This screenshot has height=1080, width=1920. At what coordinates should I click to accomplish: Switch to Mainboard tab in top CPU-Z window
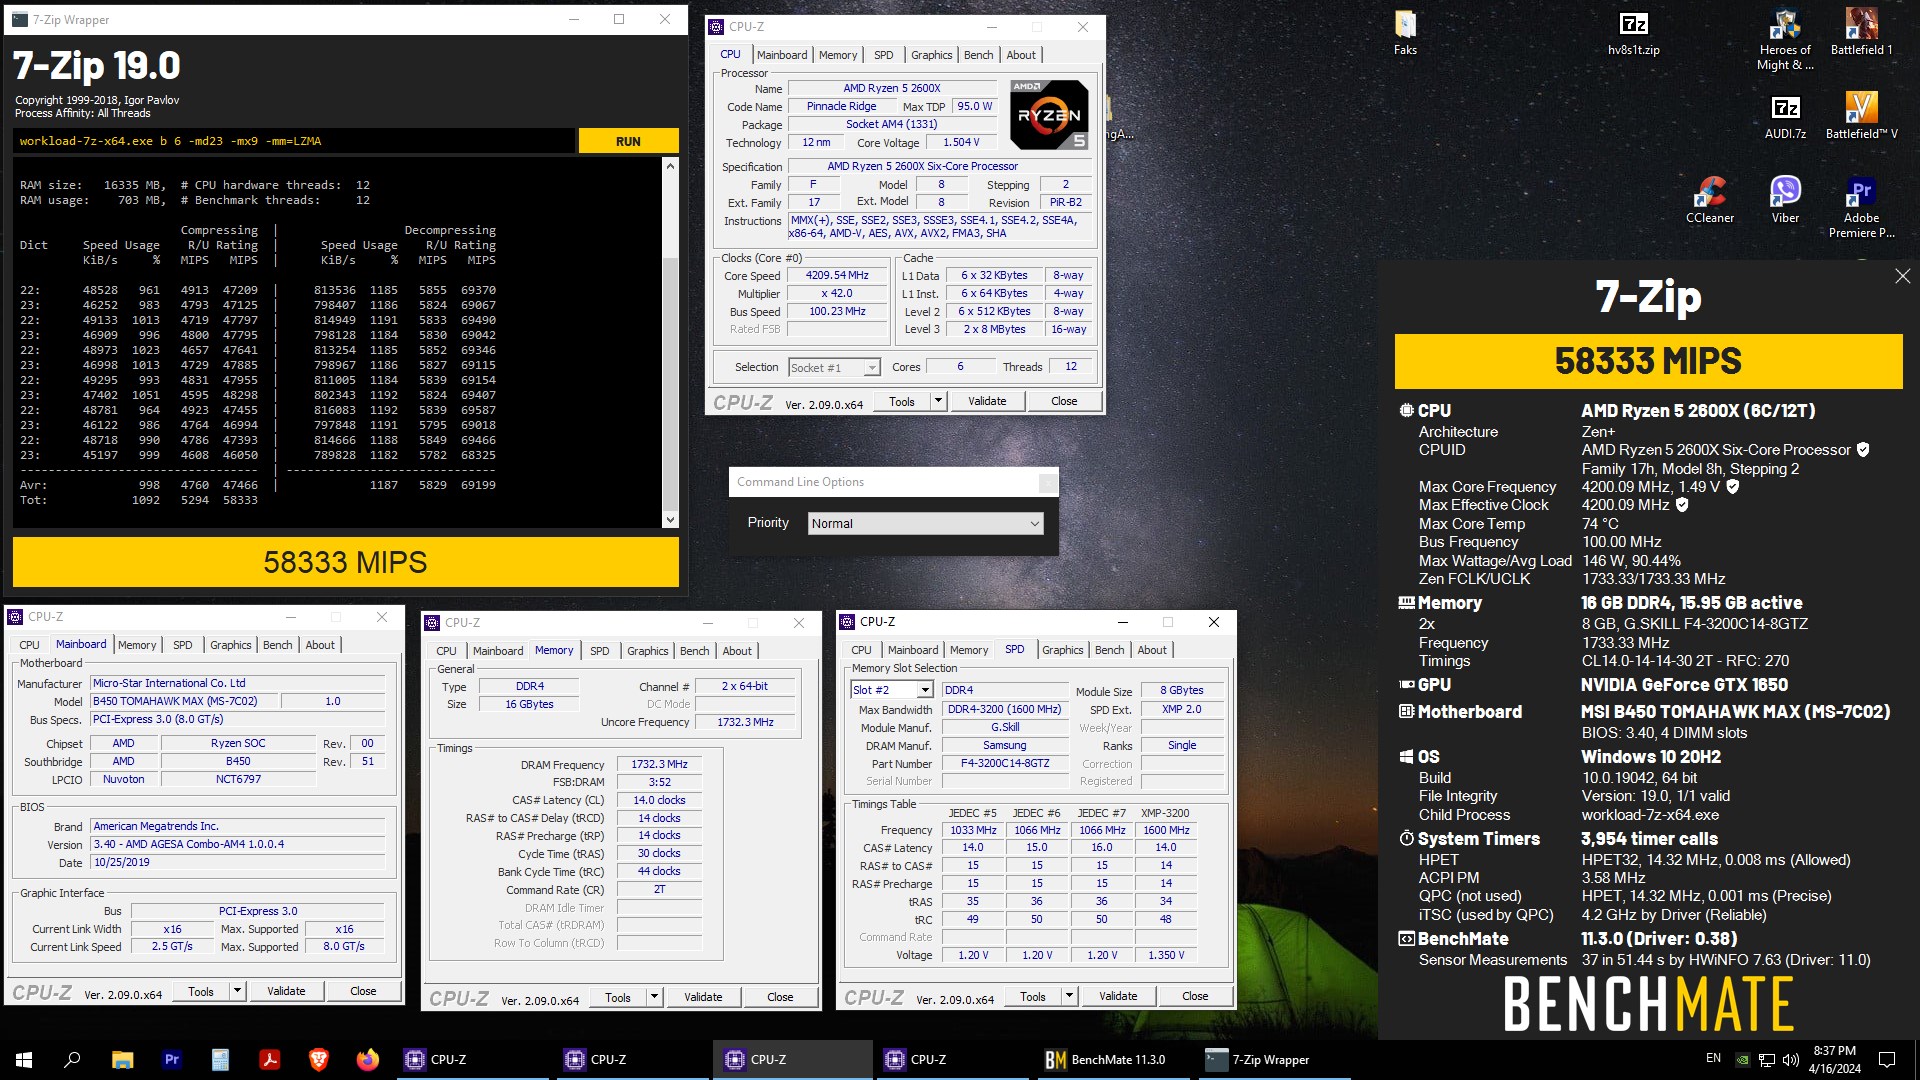click(x=782, y=55)
